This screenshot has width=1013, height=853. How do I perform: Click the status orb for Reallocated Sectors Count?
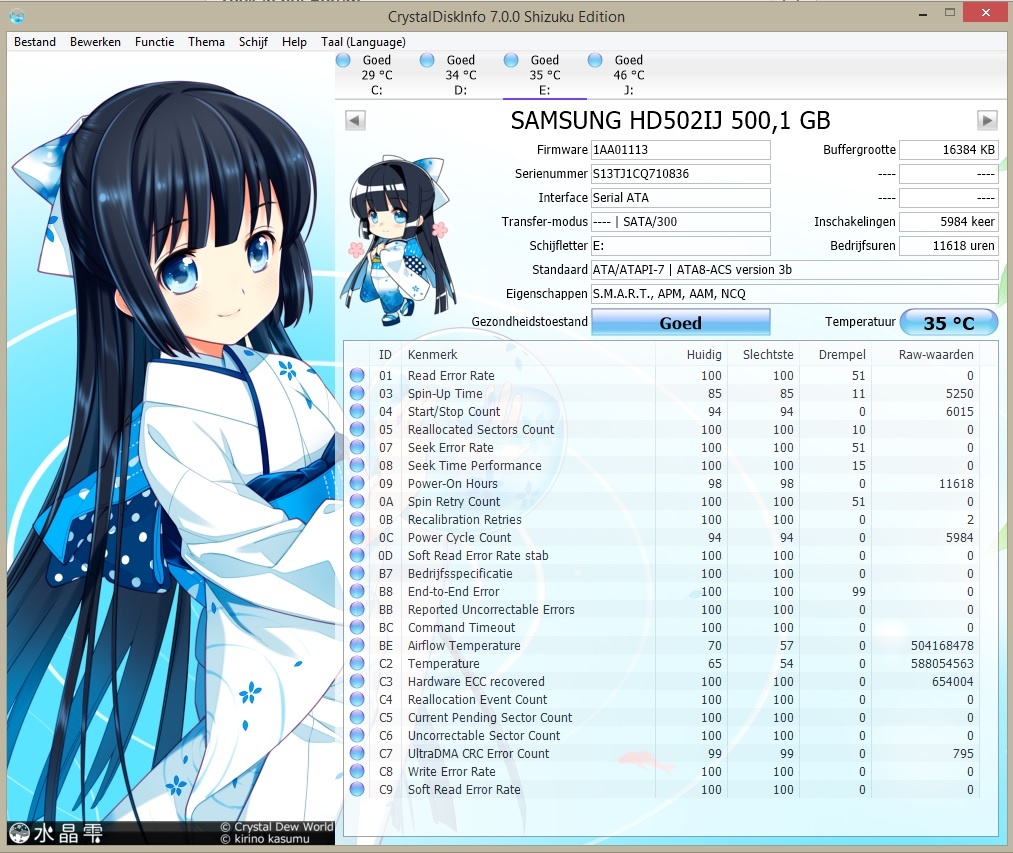357,429
